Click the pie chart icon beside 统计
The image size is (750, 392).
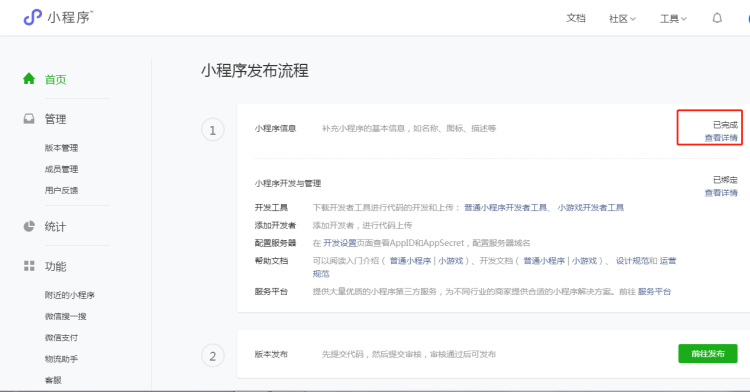click(29, 226)
